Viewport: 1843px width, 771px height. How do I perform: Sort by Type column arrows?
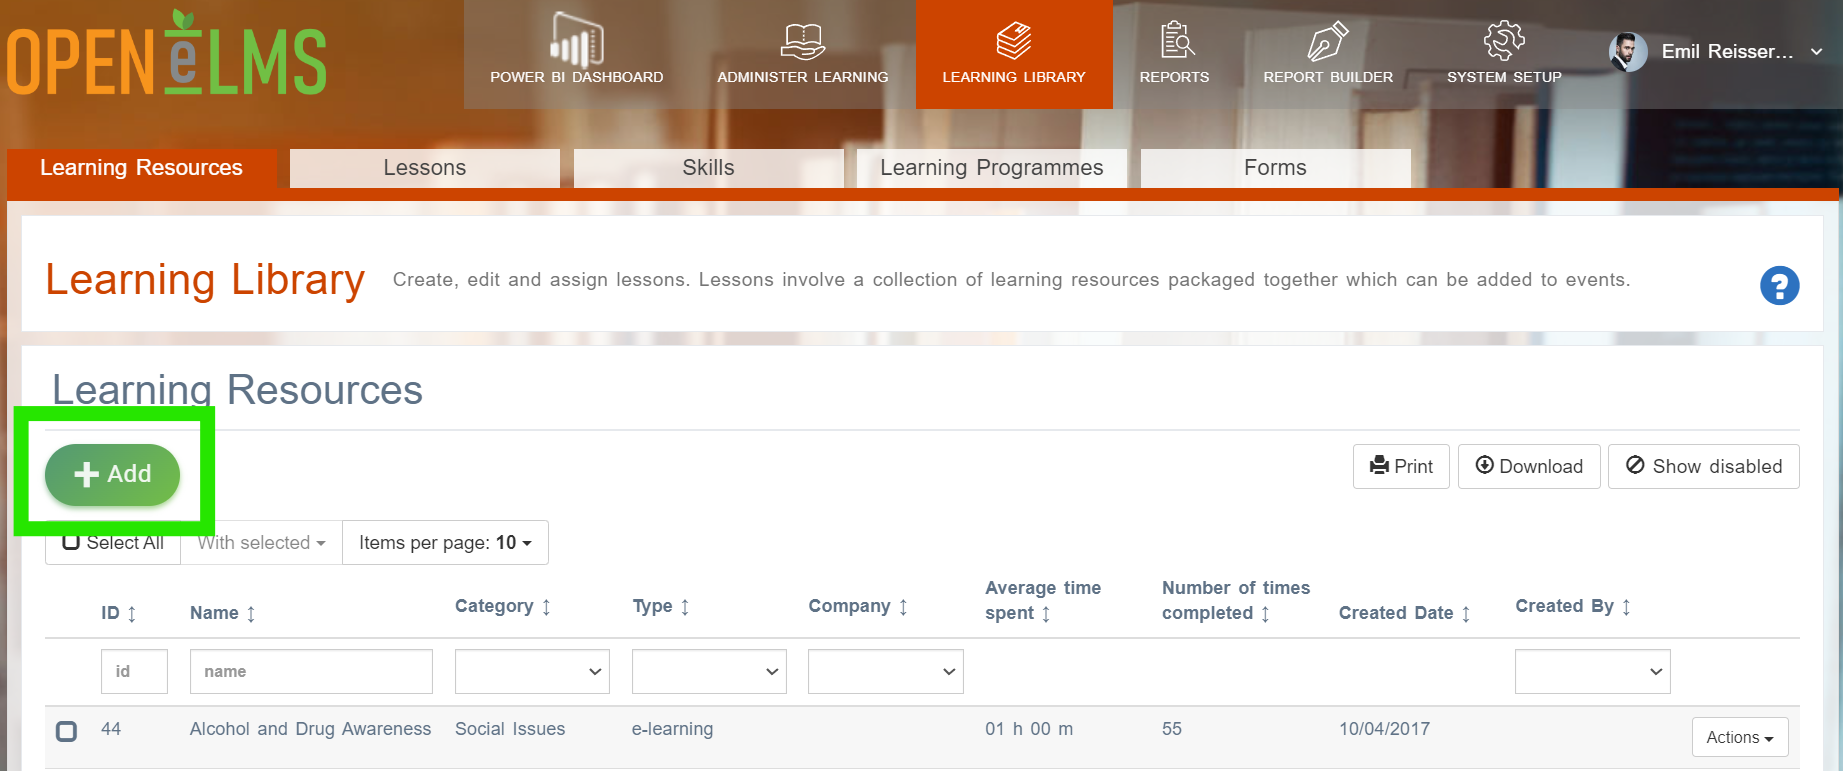pyautogui.click(x=685, y=606)
